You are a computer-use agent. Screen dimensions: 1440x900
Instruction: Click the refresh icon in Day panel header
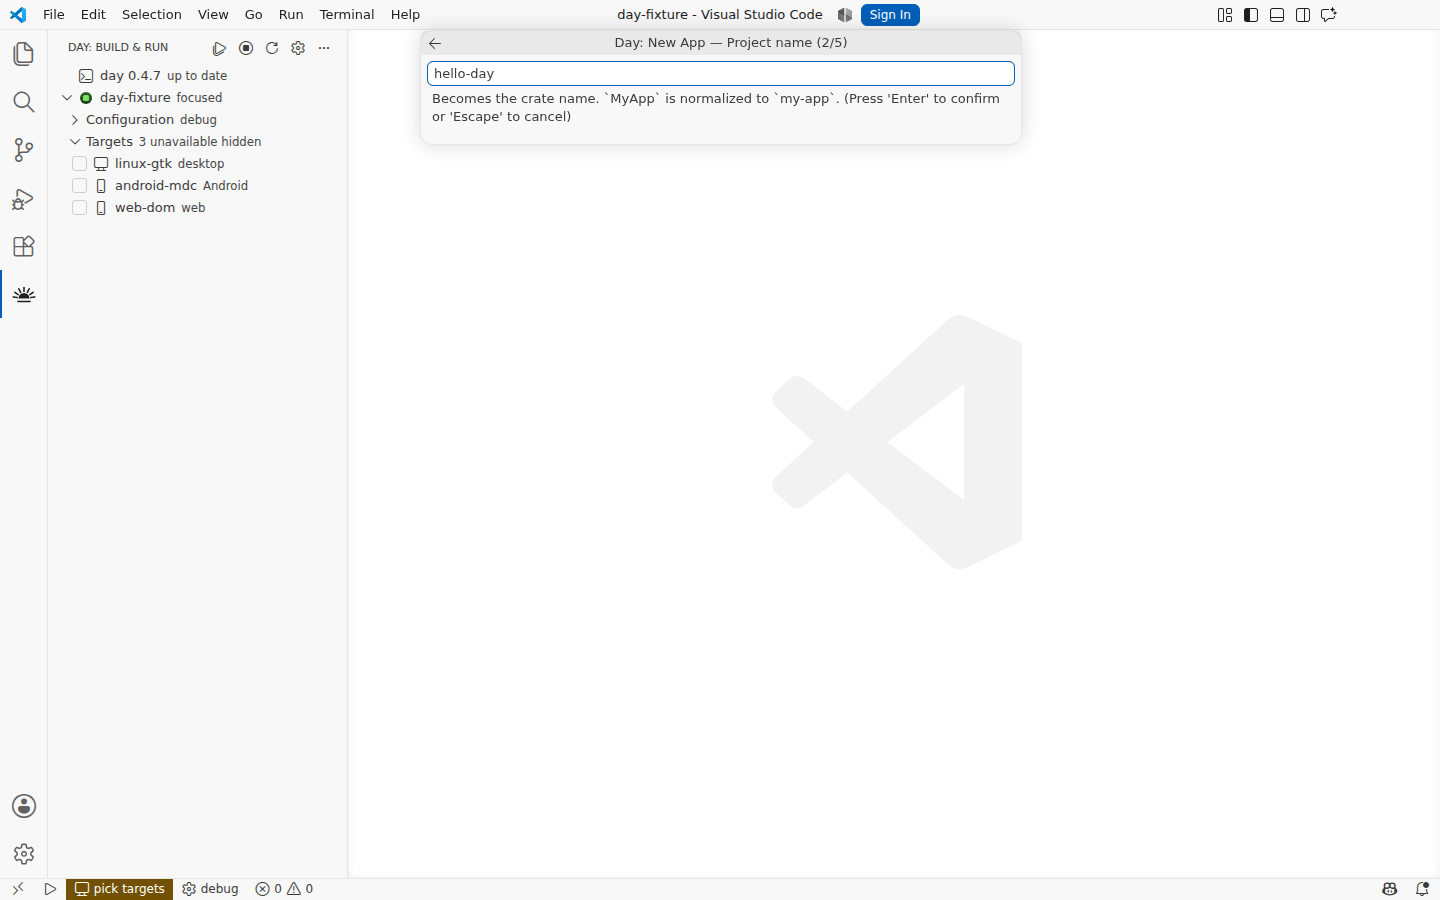click(272, 48)
